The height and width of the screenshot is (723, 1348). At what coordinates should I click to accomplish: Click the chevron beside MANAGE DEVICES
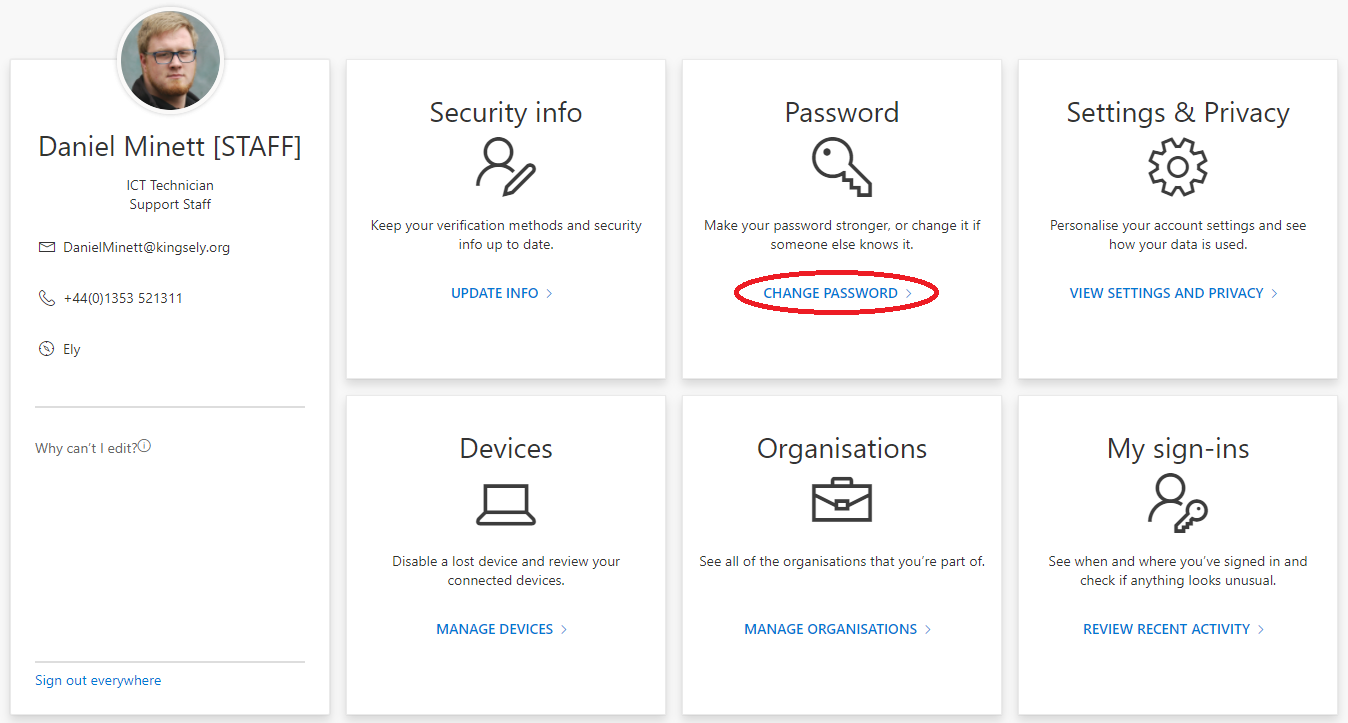click(x=566, y=629)
